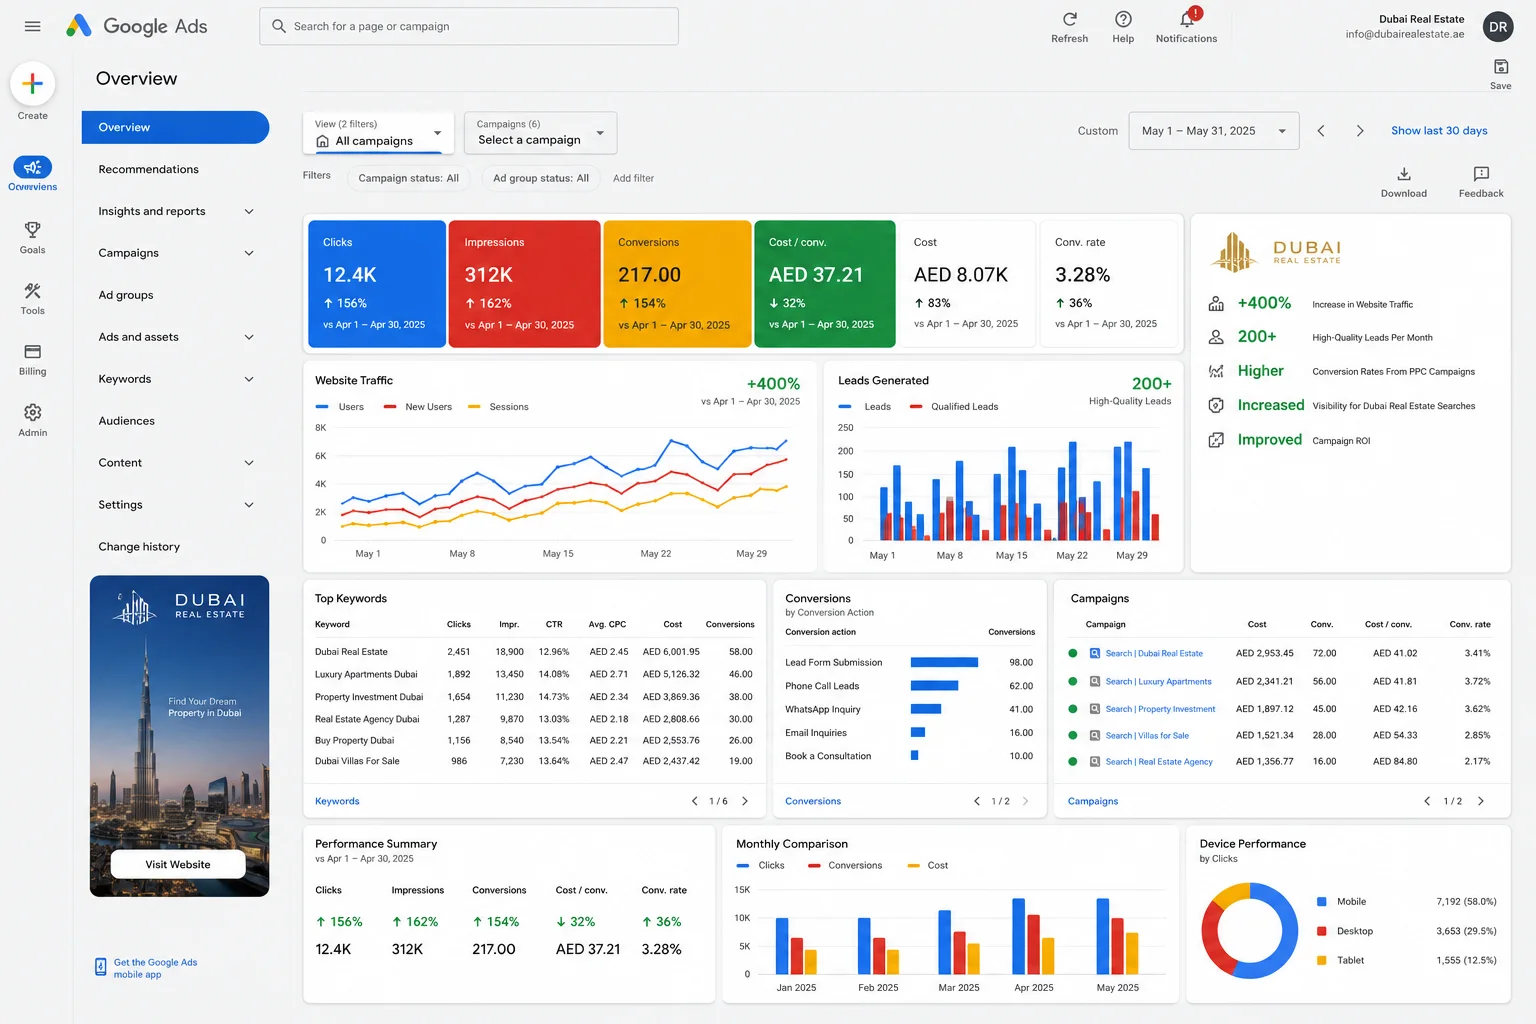Click the Mobile legend color swatch
Screen dimensions: 1536x1024
(1321, 902)
